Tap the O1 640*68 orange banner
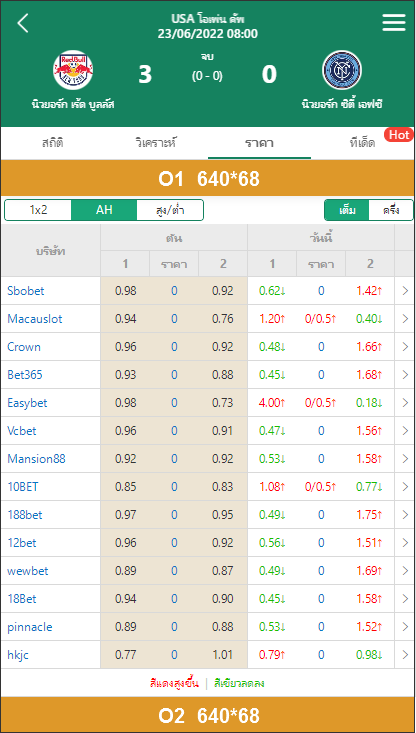Screen dimensions: 416x733 coord(208,179)
